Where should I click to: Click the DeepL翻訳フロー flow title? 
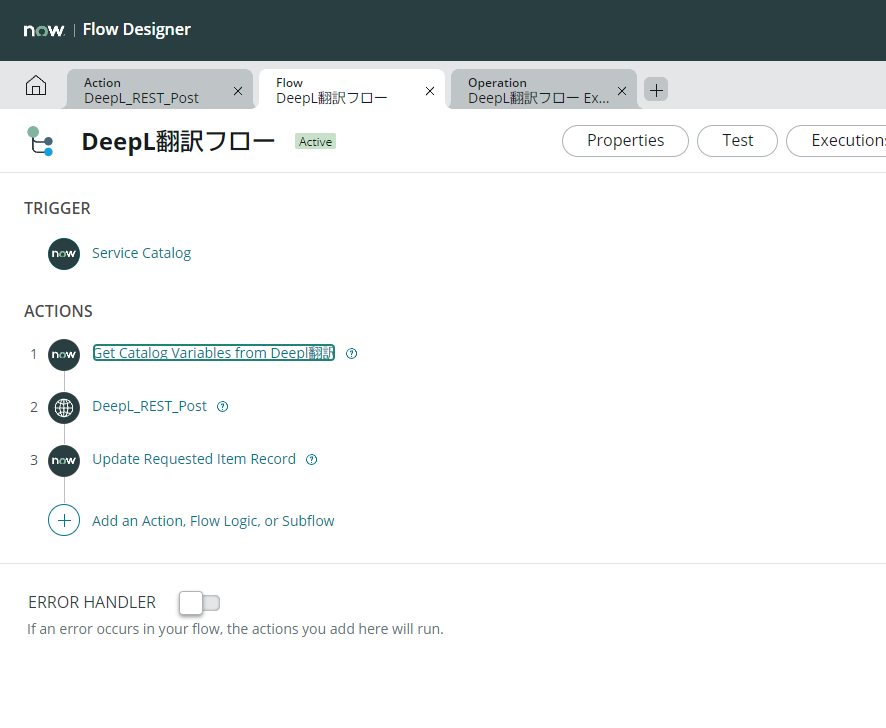click(x=178, y=141)
